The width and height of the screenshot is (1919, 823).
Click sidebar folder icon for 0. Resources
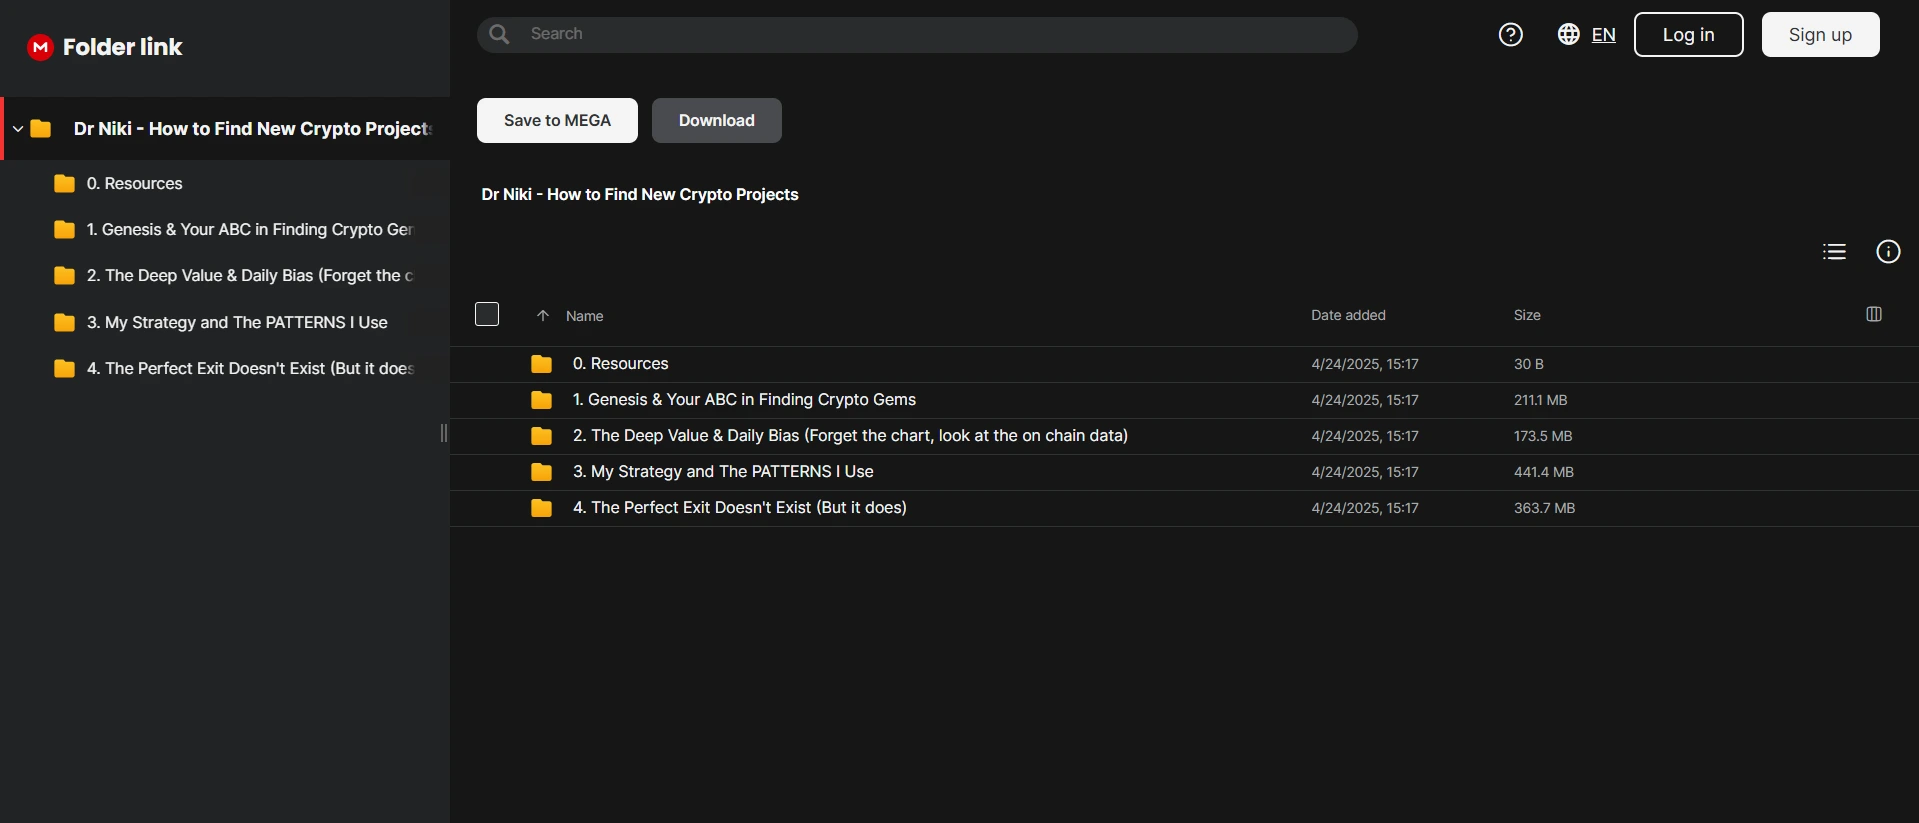click(x=64, y=184)
